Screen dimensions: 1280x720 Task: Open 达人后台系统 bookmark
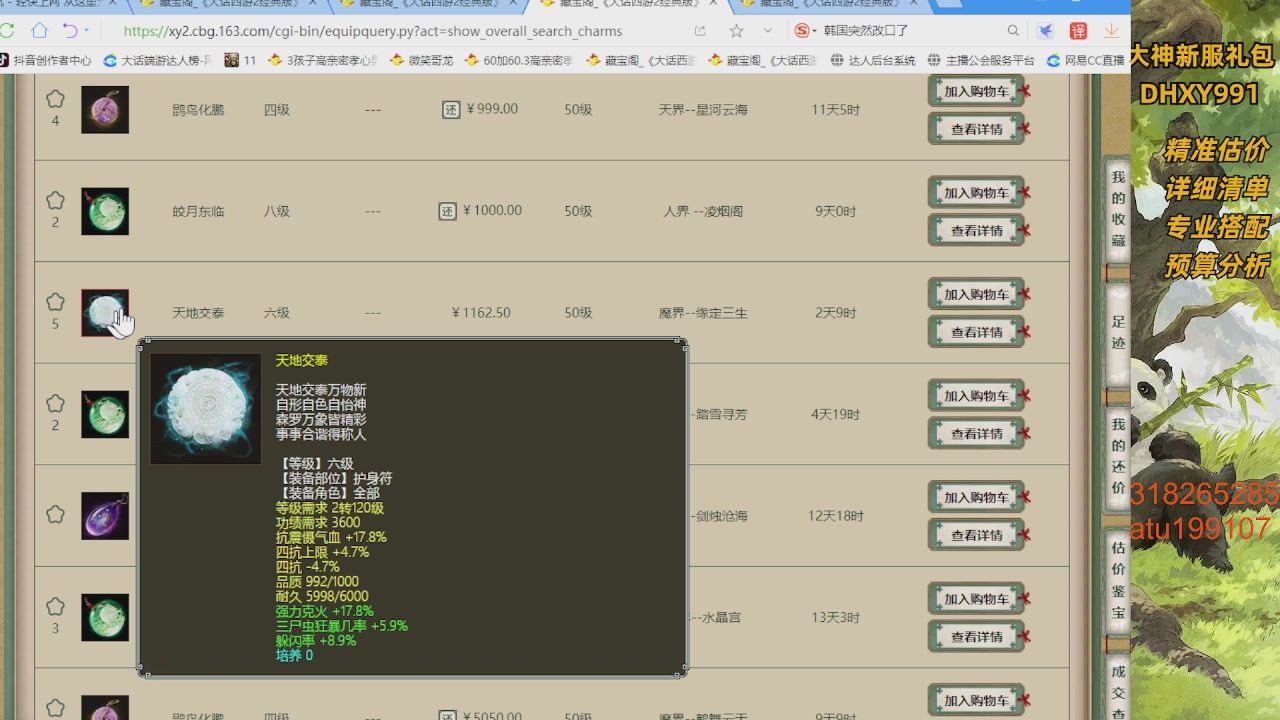coord(873,60)
